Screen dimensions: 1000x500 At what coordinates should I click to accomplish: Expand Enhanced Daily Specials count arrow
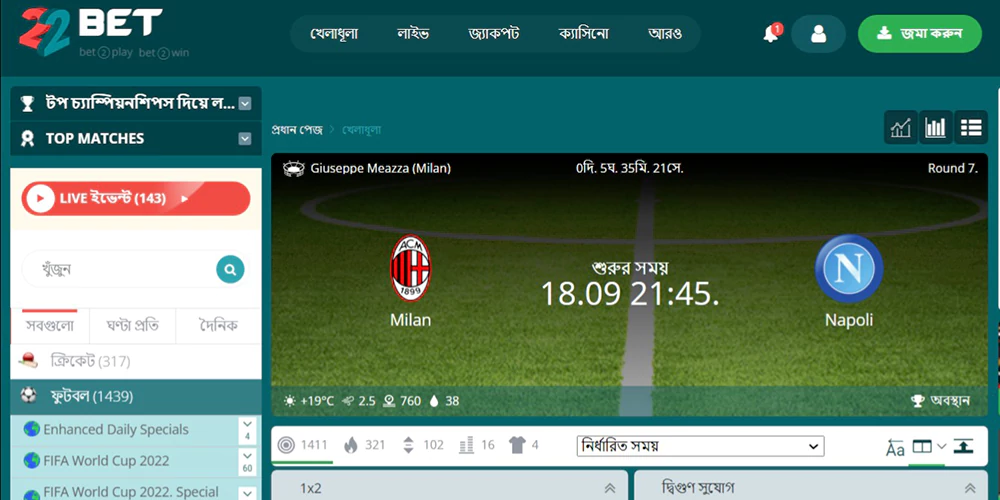(x=247, y=430)
